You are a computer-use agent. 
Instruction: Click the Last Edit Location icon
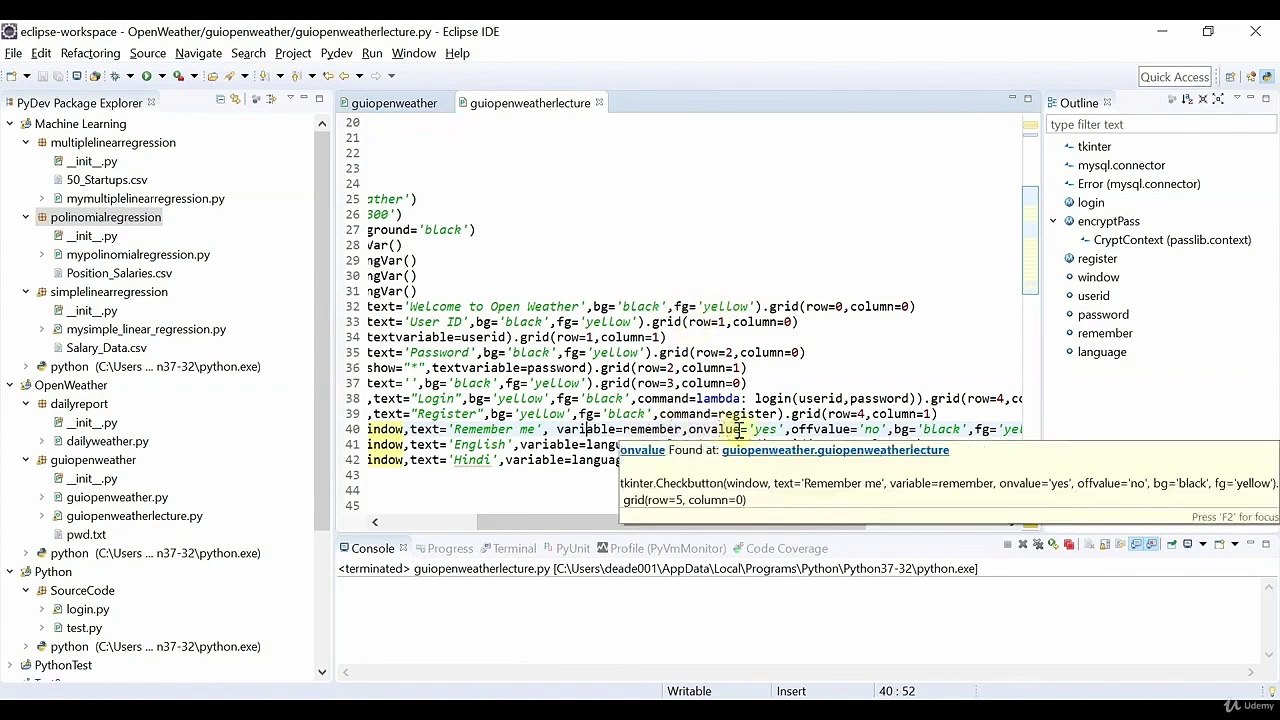tap(328, 76)
